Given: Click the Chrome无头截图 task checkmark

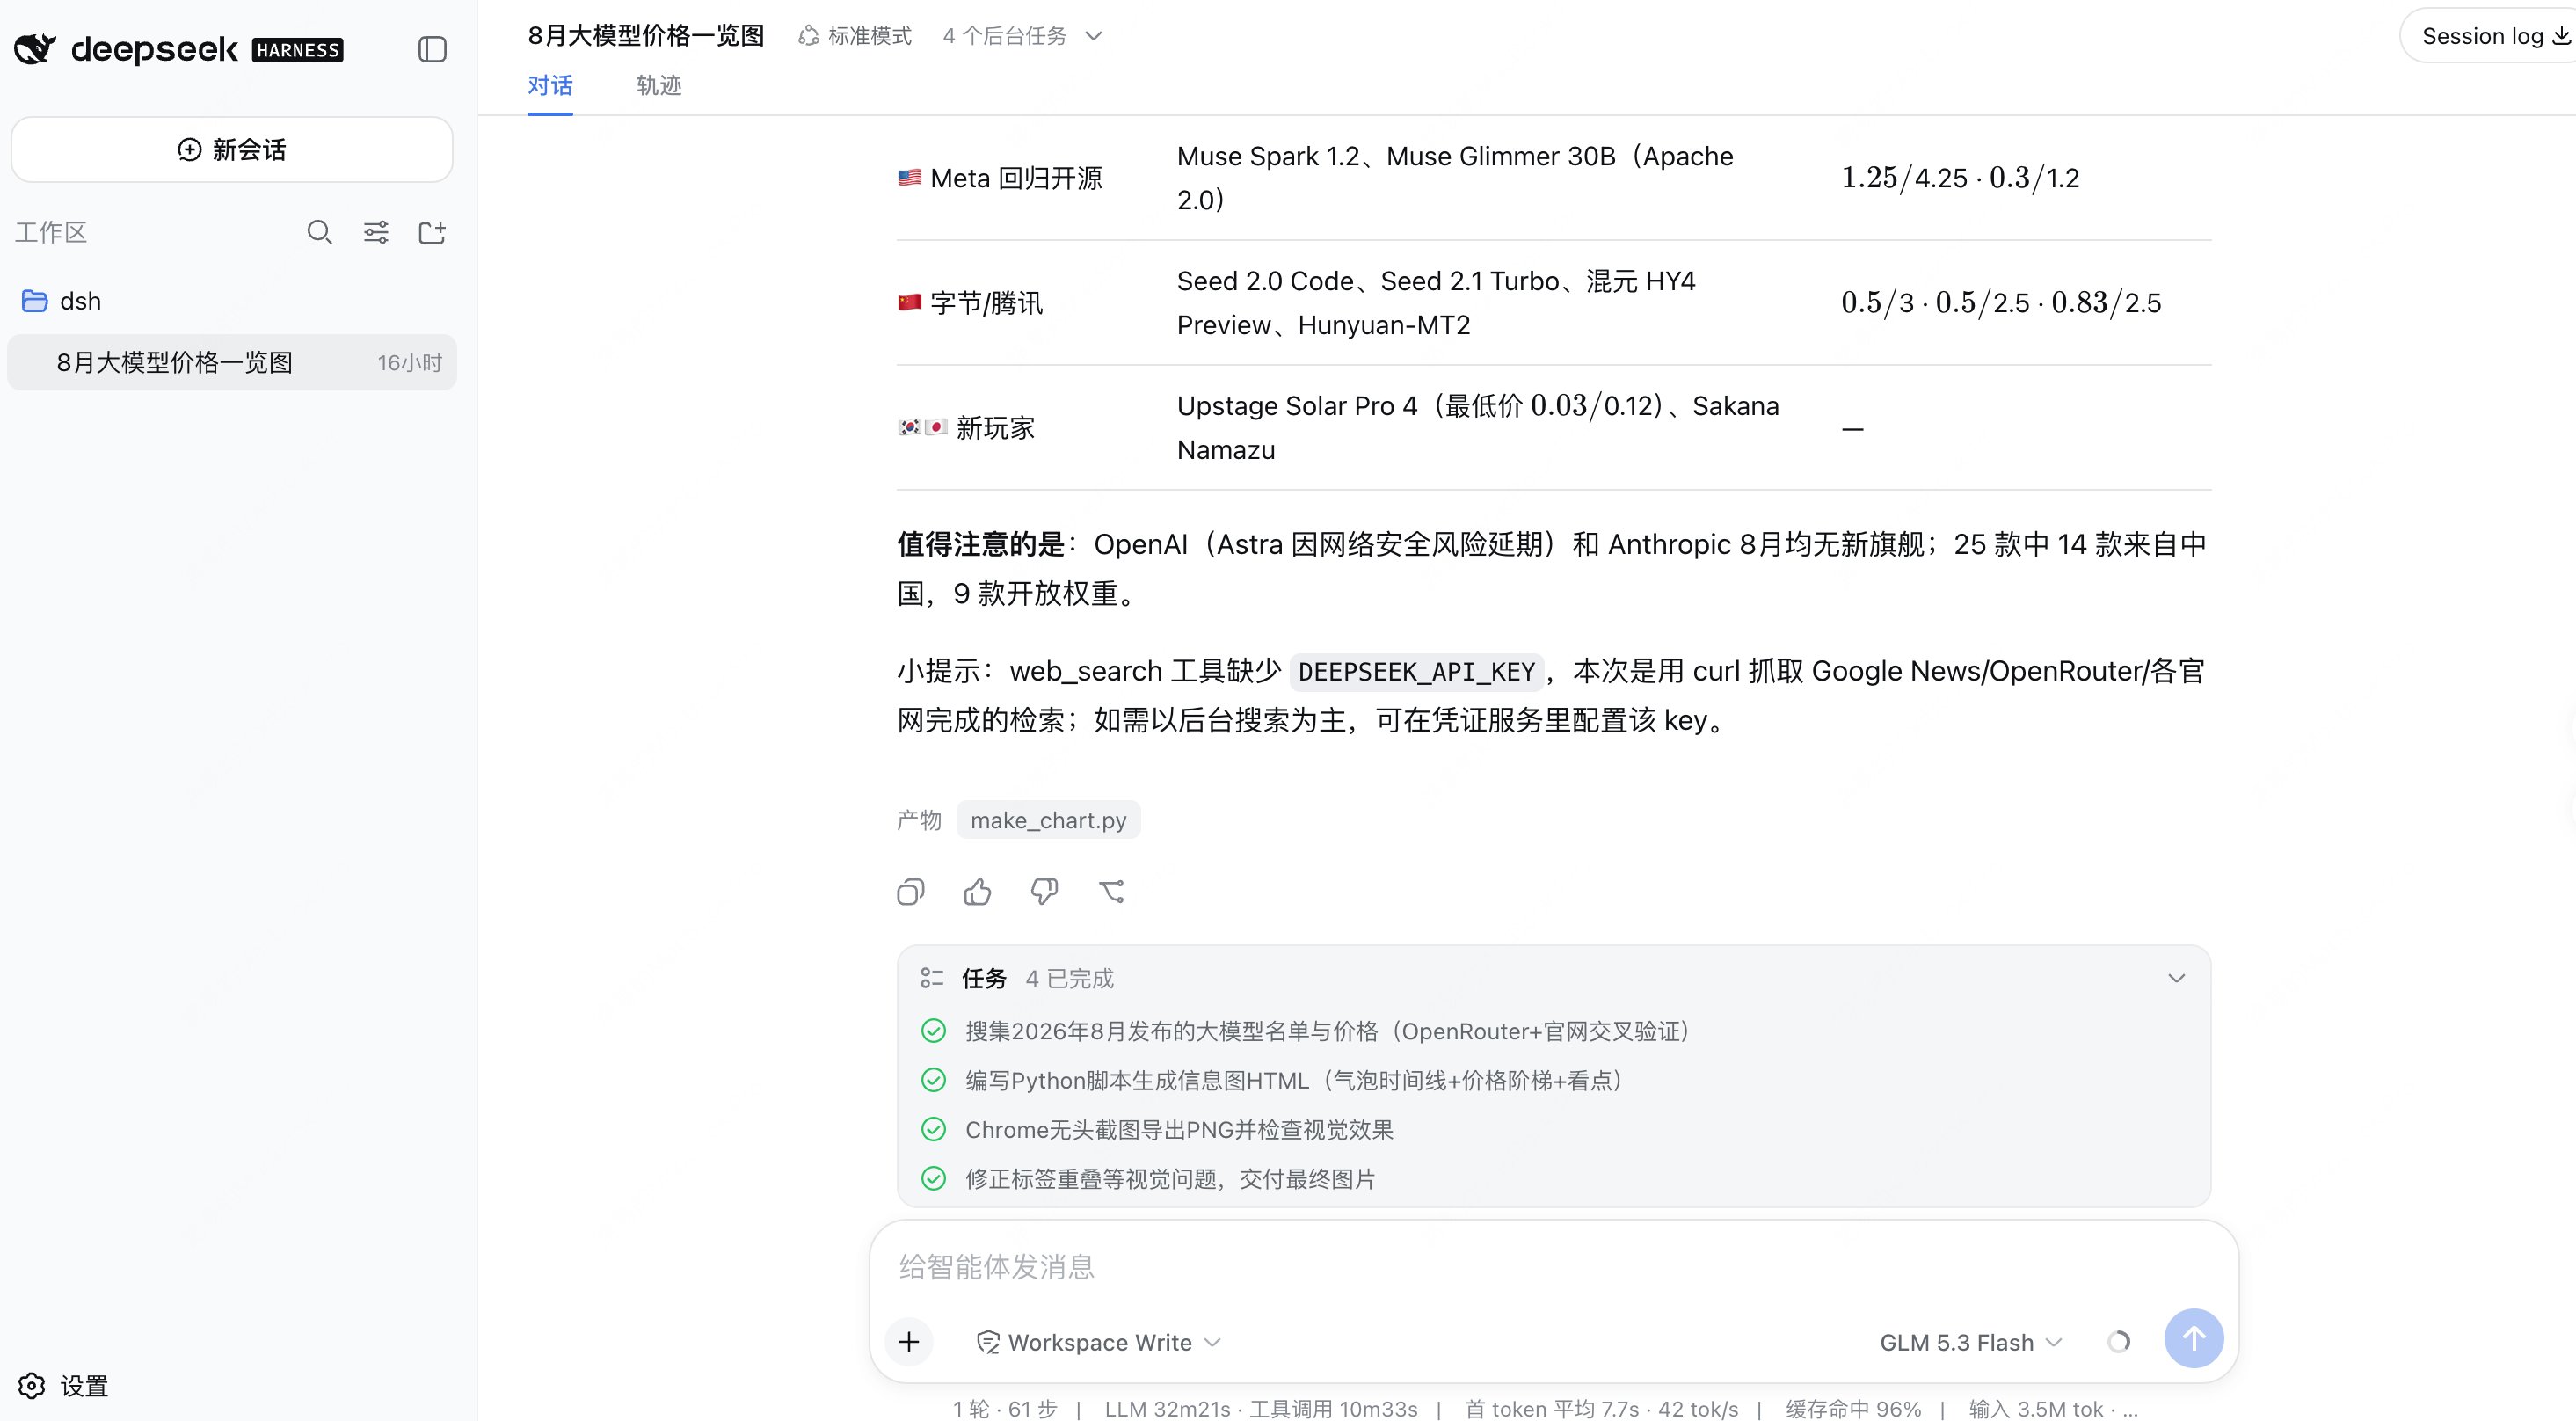Looking at the screenshot, I should click(x=933, y=1129).
